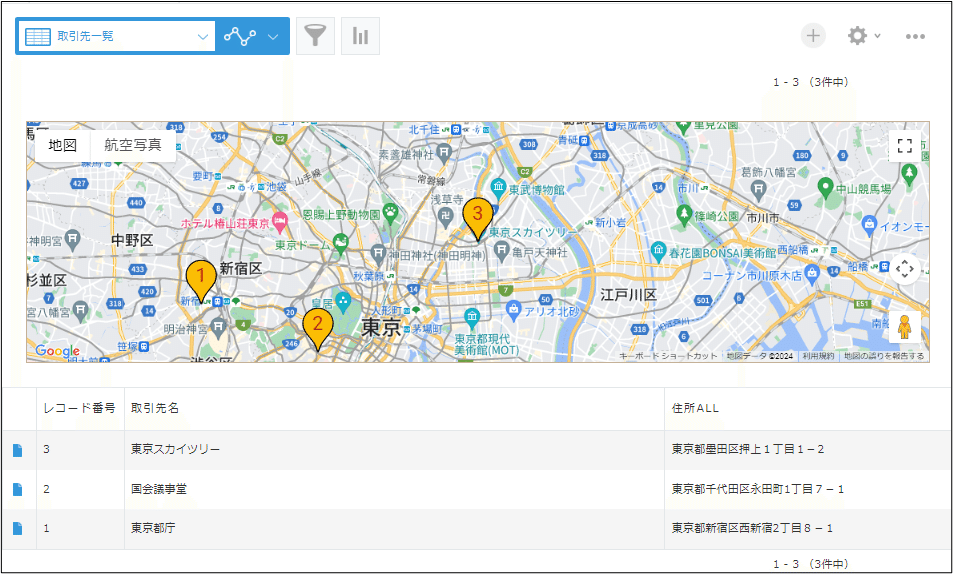Open the 取引先一覧 view dropdown
This screenshot has height=574, width=953.
coord(116,36)
